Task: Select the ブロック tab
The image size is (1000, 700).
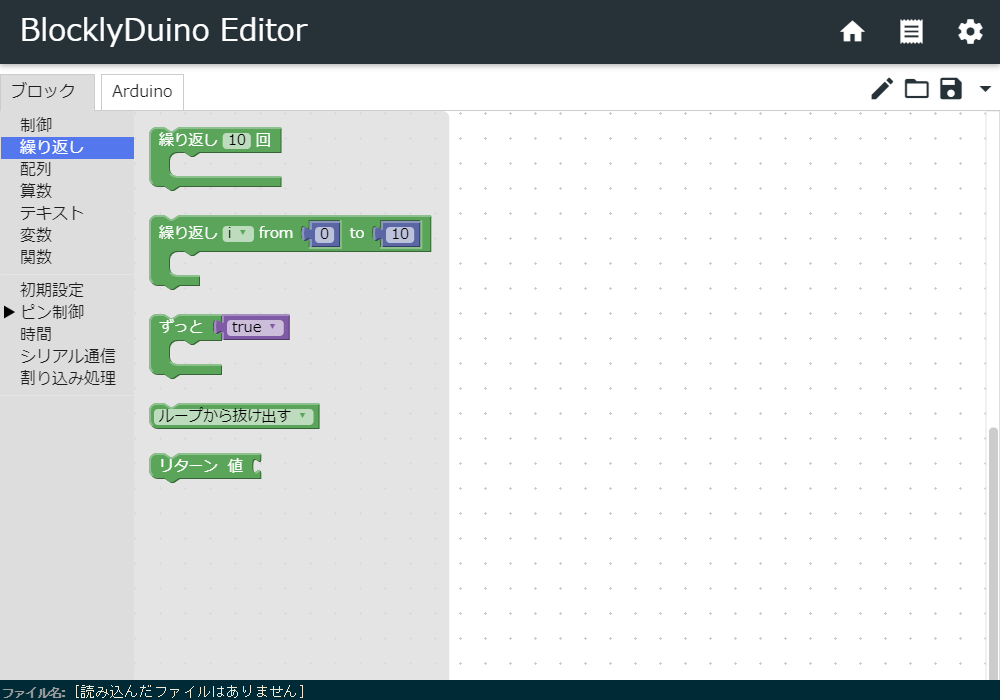Action: (x=43, y=91)
